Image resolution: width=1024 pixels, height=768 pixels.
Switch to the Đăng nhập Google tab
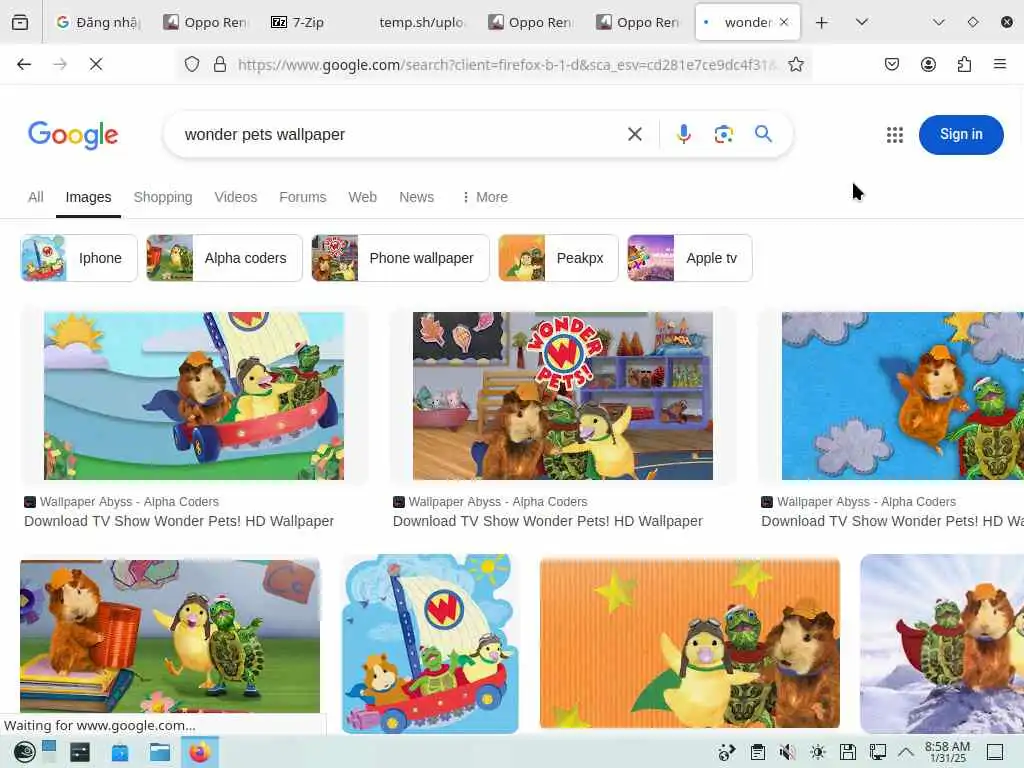[x=98, y=22]
